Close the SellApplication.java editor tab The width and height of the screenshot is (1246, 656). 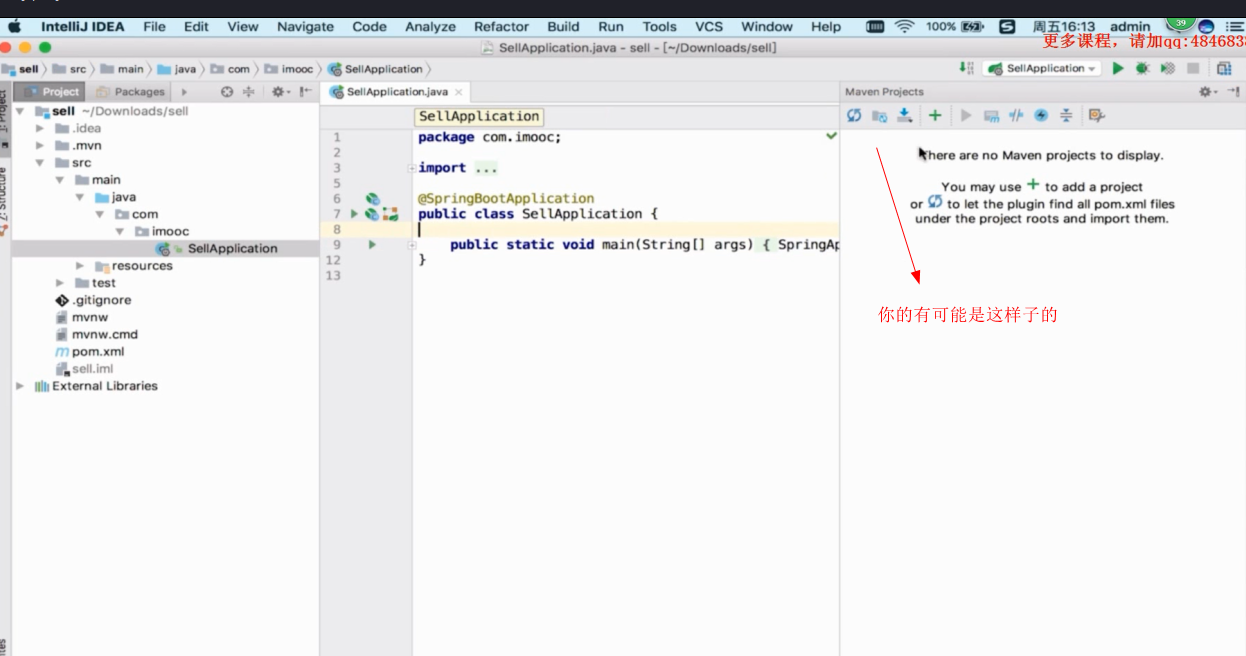(x=458, y=92)
